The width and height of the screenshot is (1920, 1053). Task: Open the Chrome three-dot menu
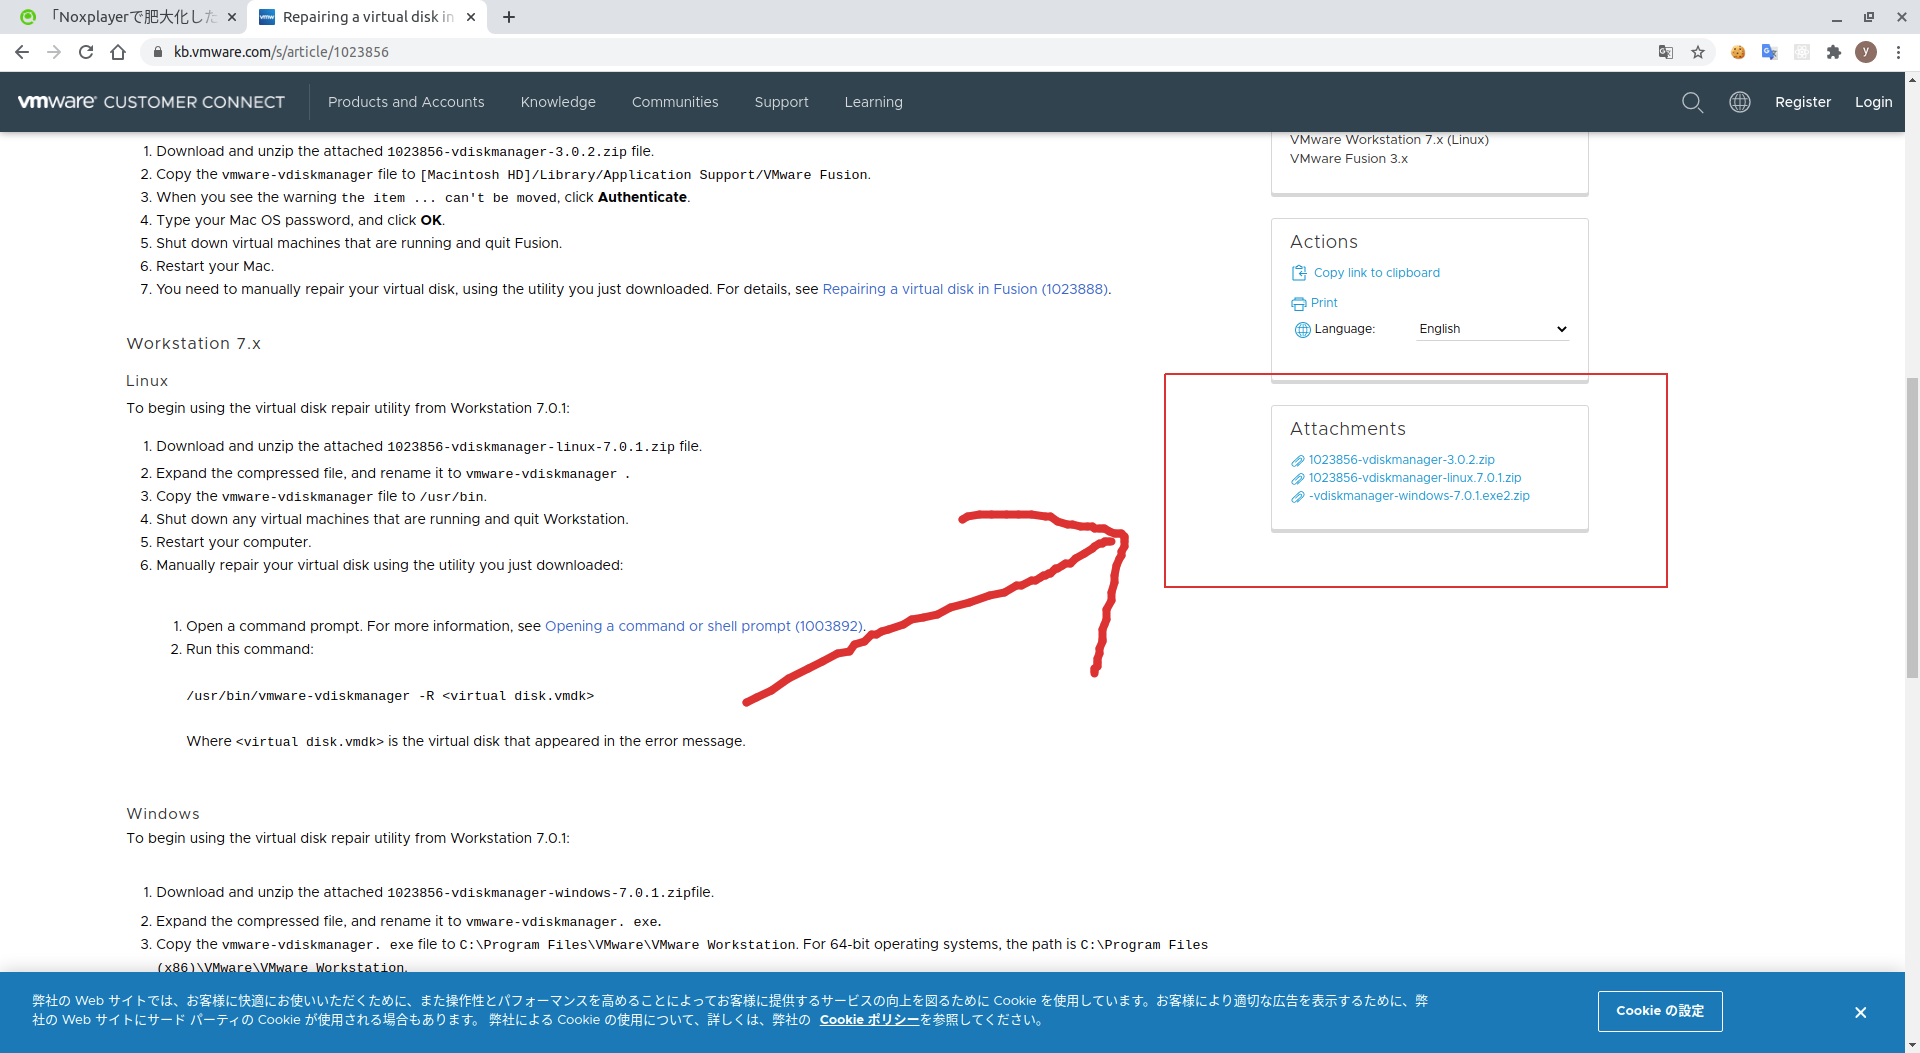(1898, 52)
